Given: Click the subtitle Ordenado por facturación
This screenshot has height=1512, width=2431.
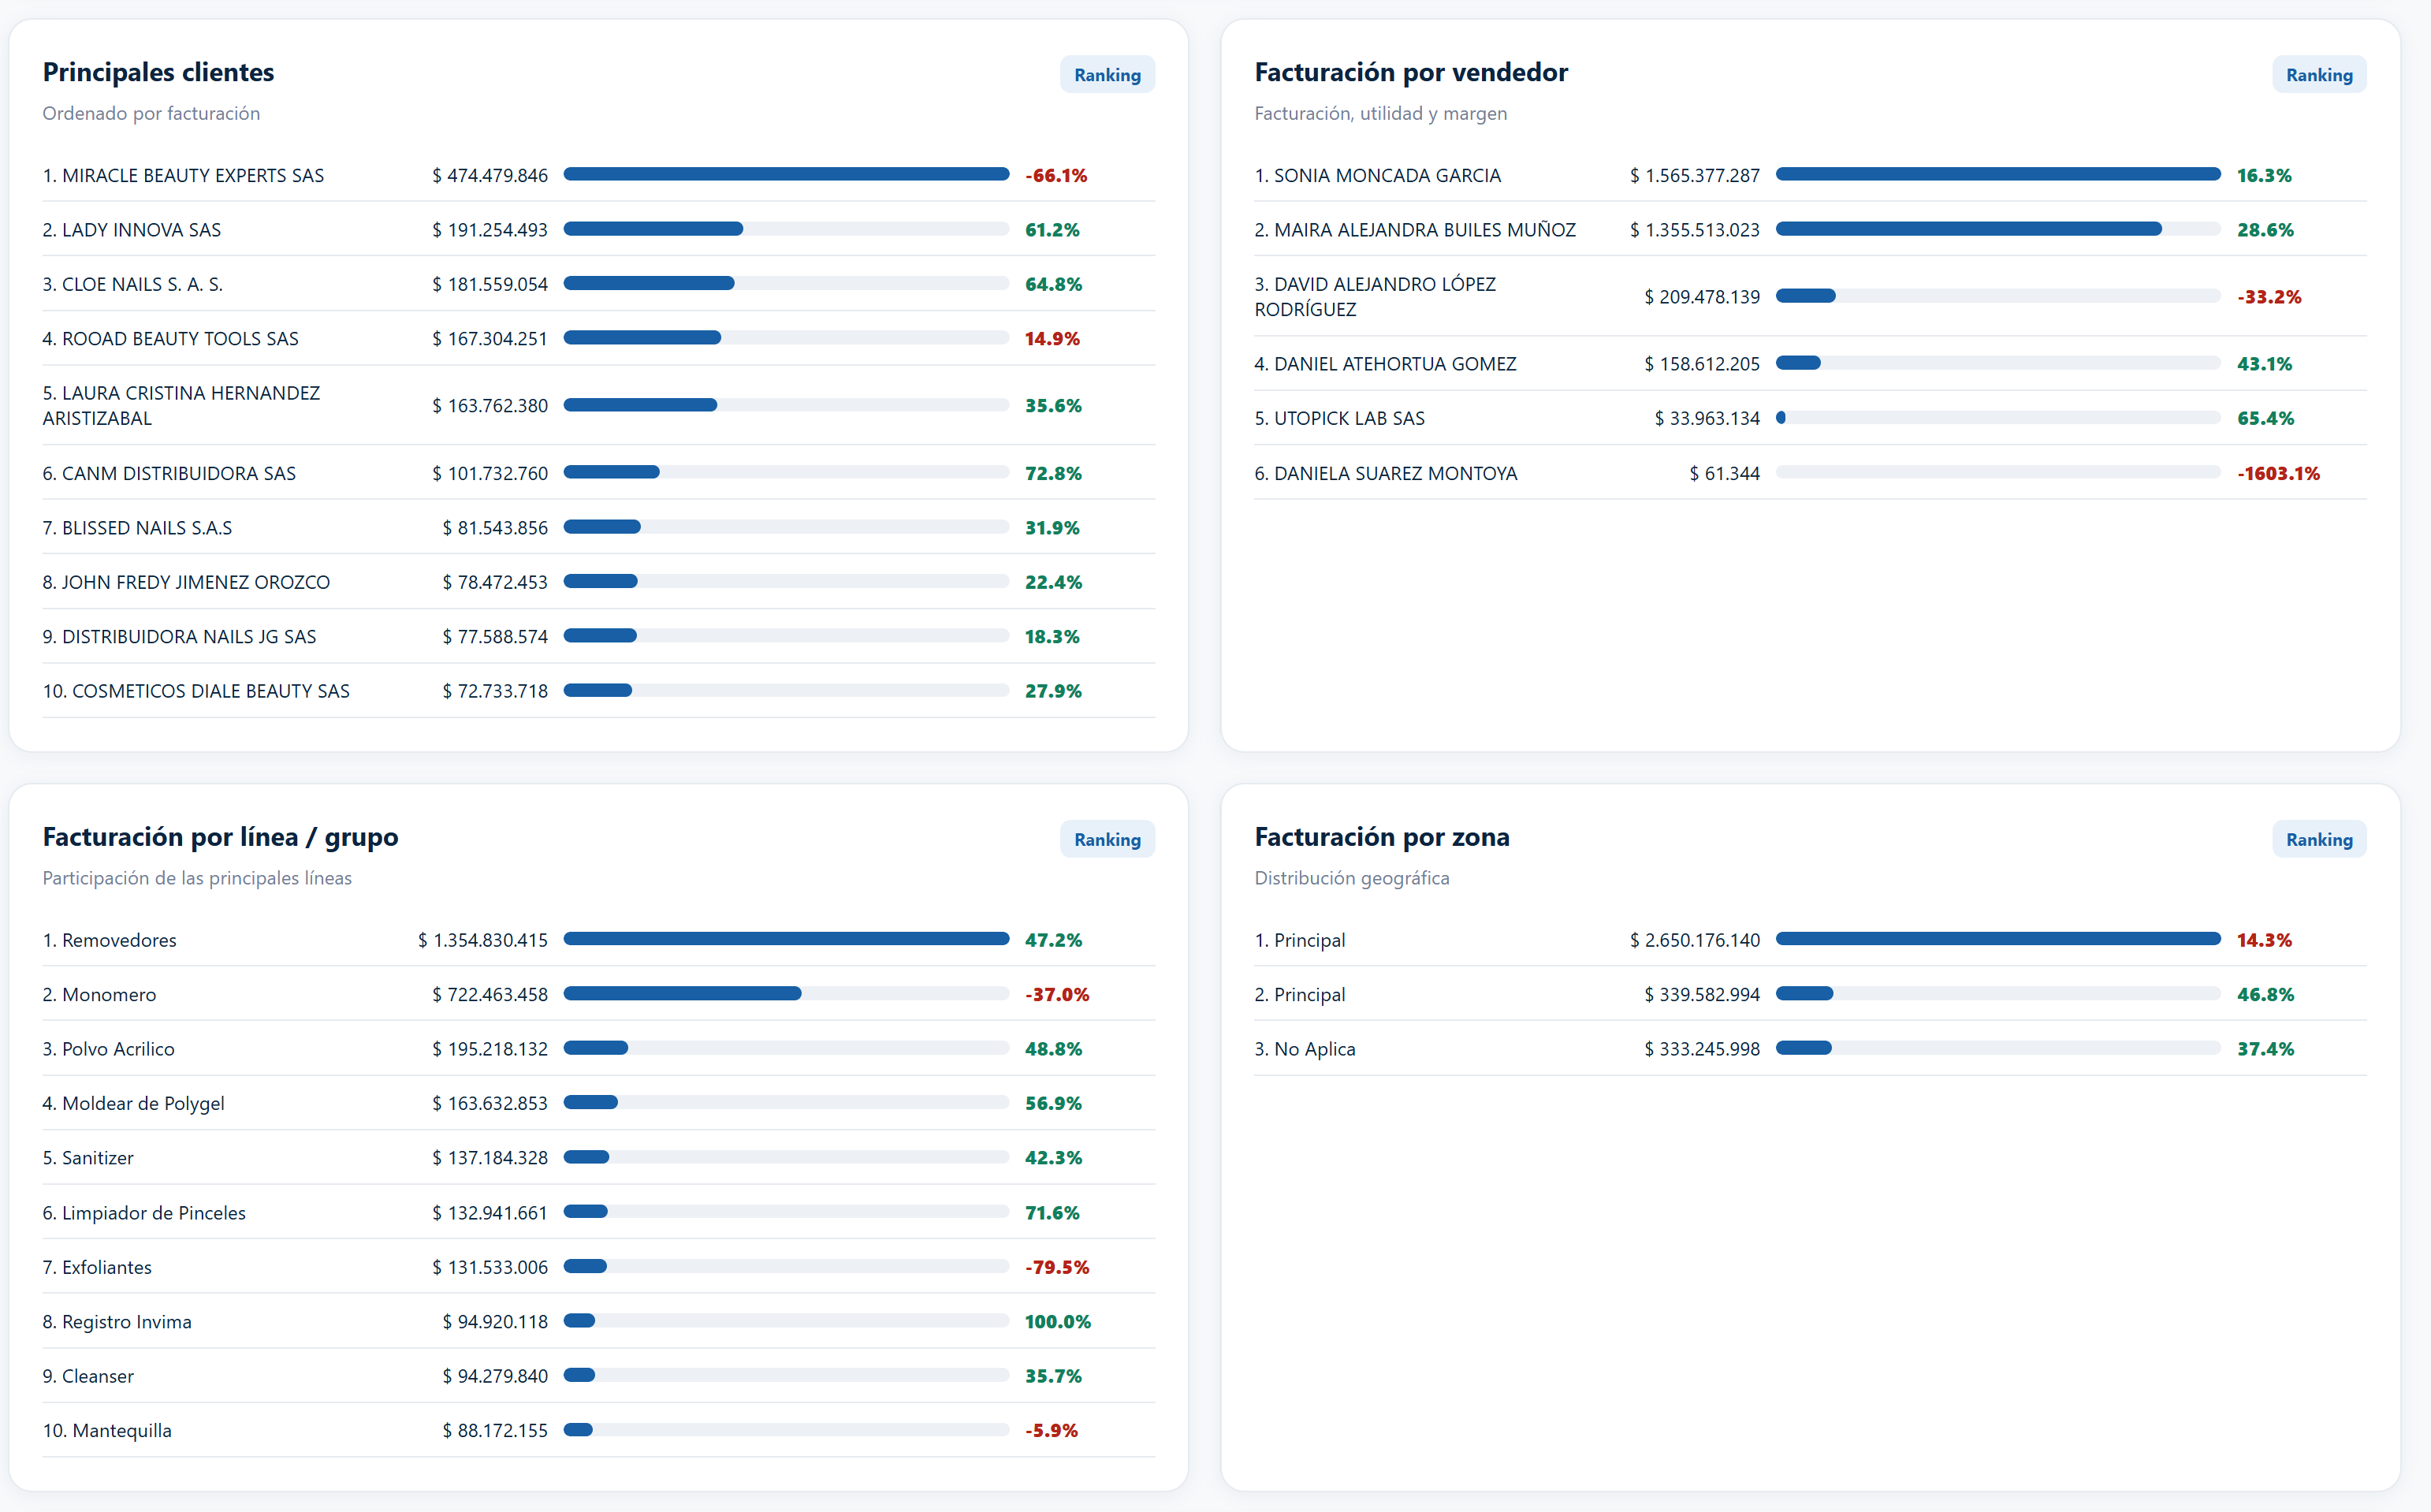Looking at the screenshot, I should (151, 114).
